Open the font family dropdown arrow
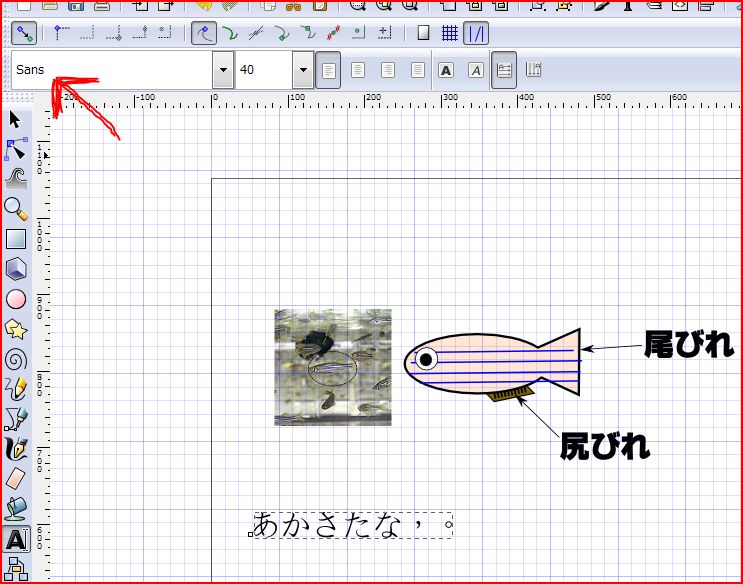 tap(223, 70)
